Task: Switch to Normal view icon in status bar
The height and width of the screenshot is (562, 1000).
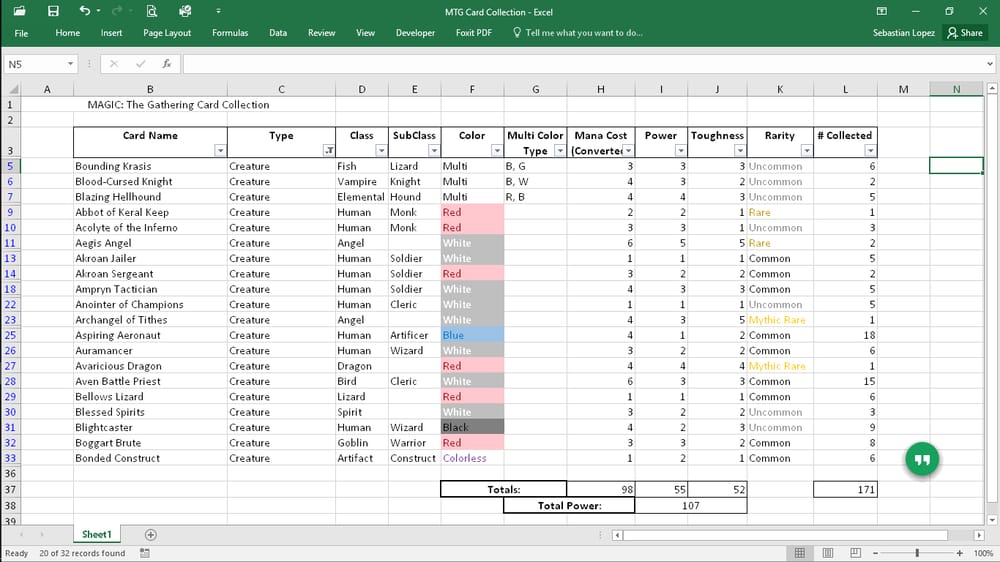Action: 800,553
